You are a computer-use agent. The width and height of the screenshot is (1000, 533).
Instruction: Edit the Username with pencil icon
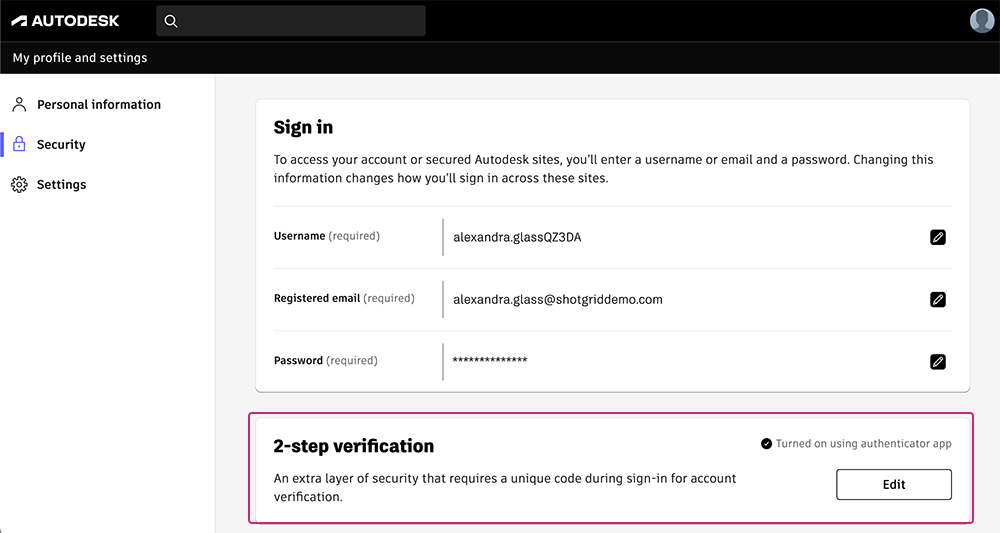[x=937, y=237]
